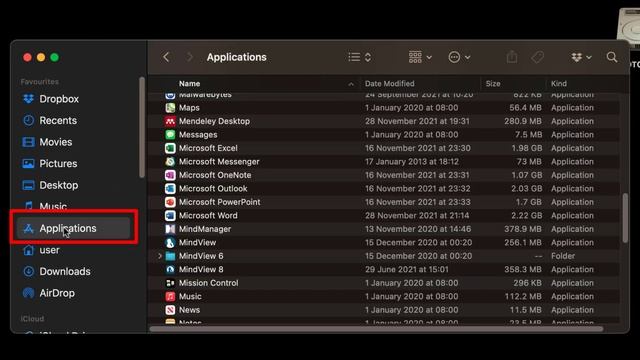Select the MindView 8 app icon
Viewport: 640px width, 360px height.
170,269
